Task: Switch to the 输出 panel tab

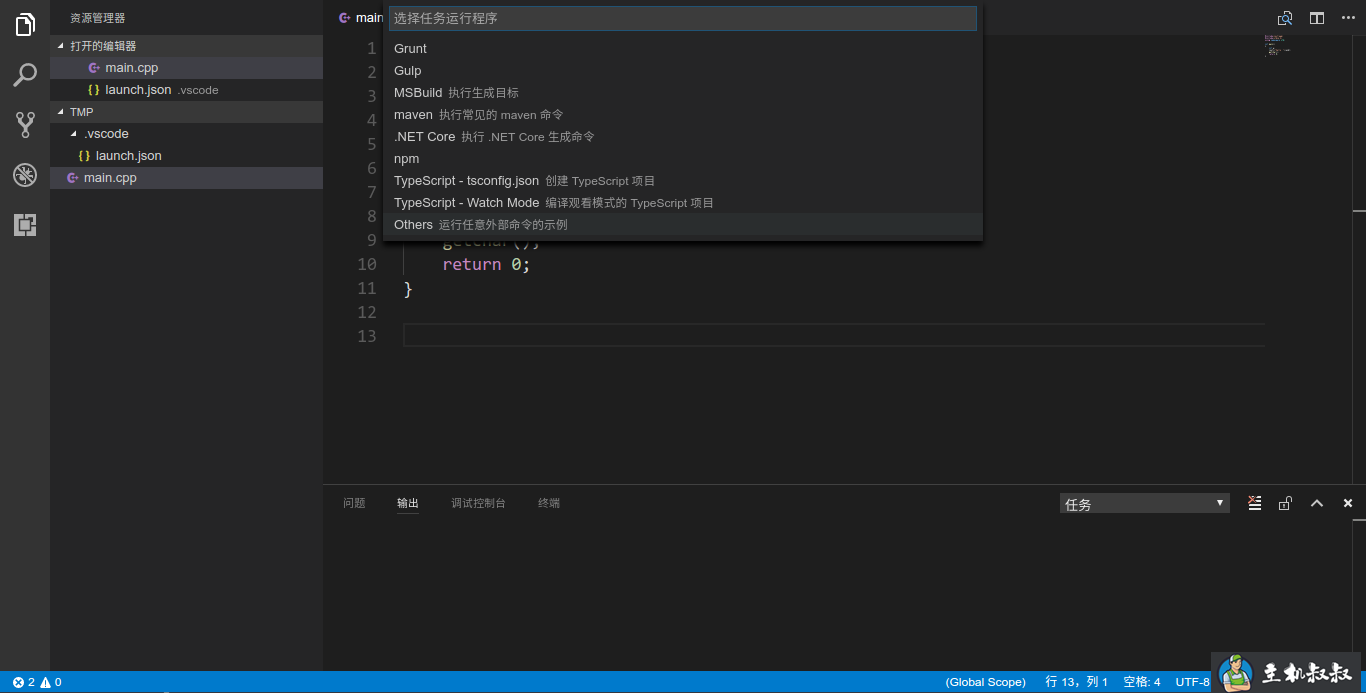Action: click(408, 503)
